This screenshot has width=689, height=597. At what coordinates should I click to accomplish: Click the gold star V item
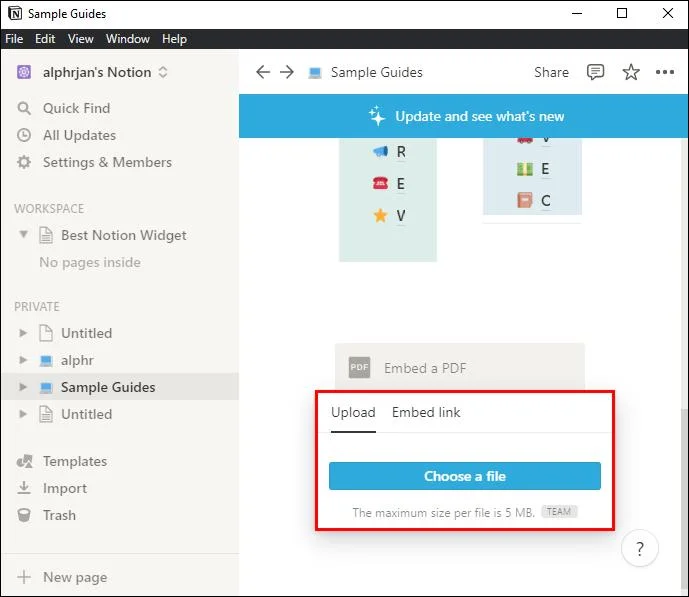389,215
